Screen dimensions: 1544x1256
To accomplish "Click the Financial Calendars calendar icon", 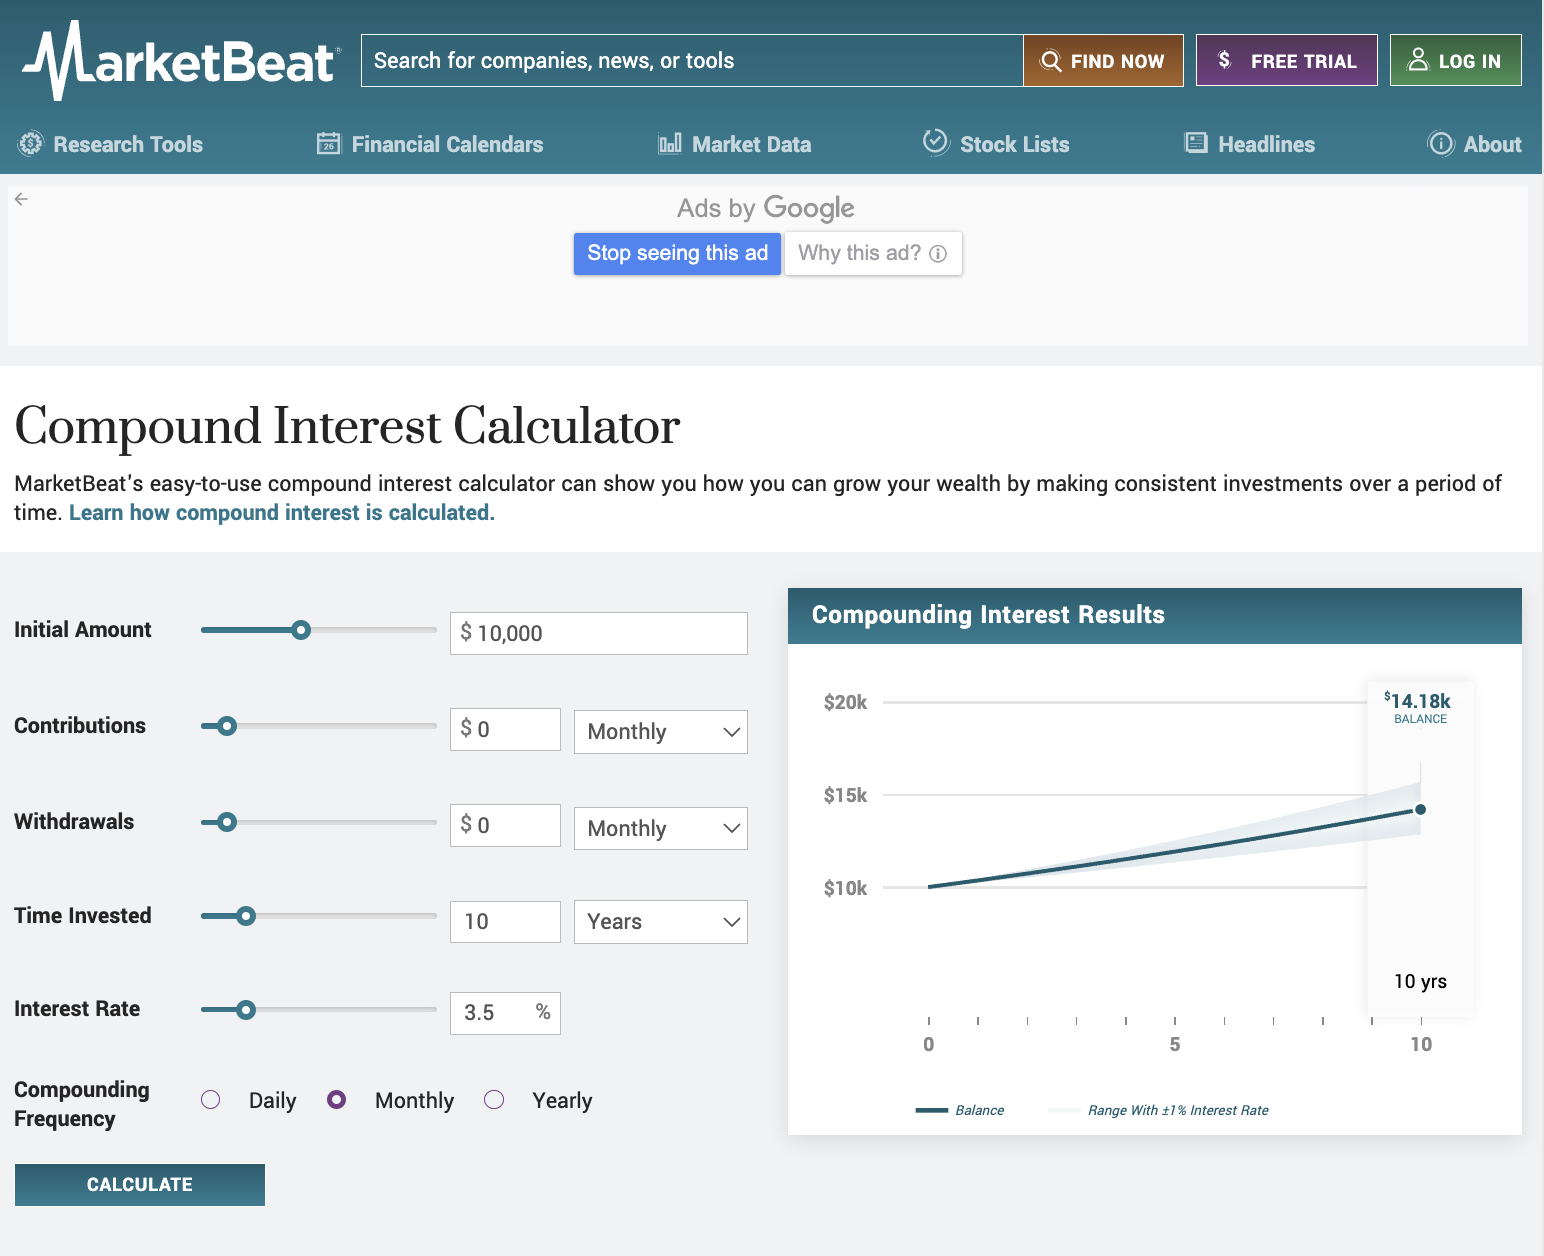I will [329, 144].
